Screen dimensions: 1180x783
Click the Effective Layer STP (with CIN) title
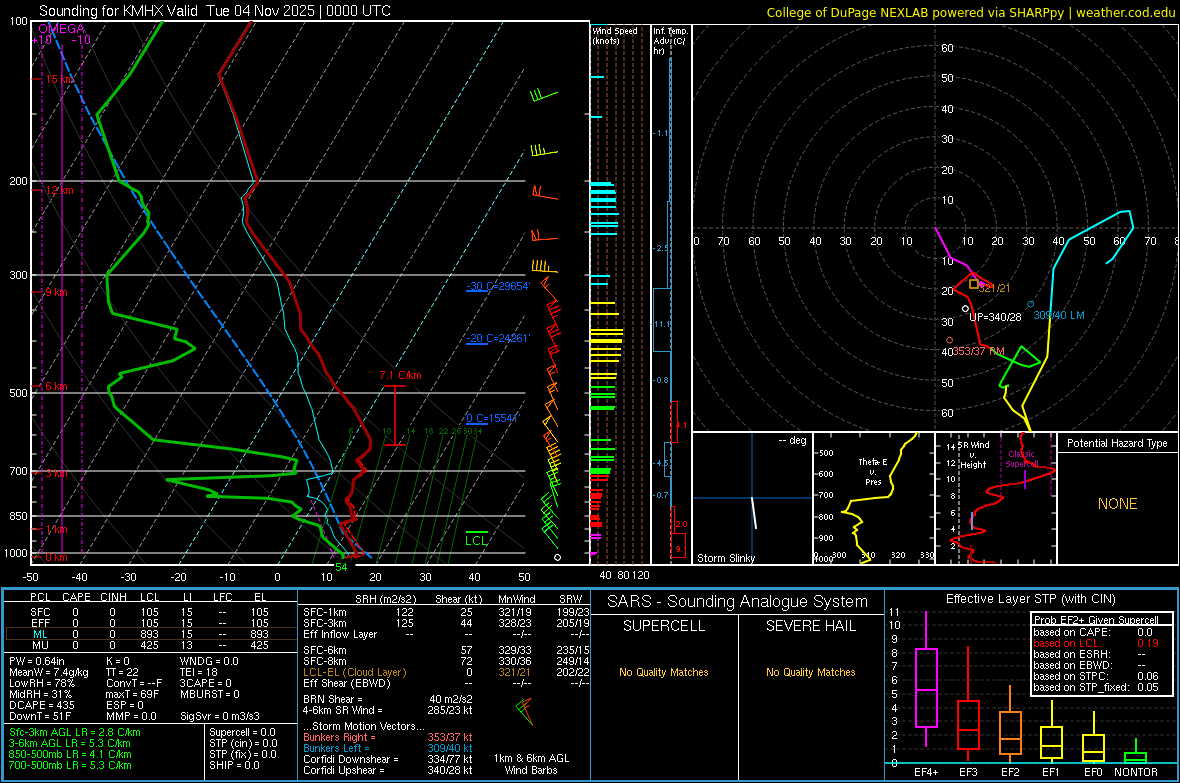pos(1030,599)
